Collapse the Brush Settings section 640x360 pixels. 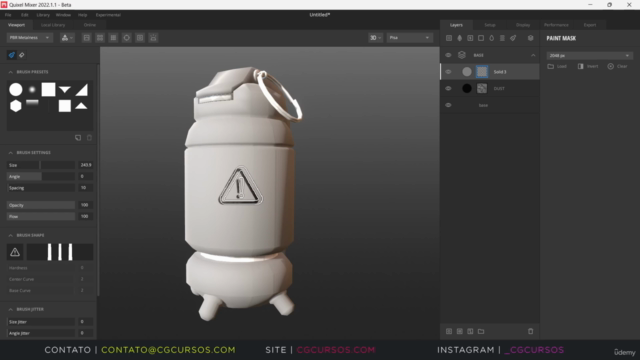[11, 153]
